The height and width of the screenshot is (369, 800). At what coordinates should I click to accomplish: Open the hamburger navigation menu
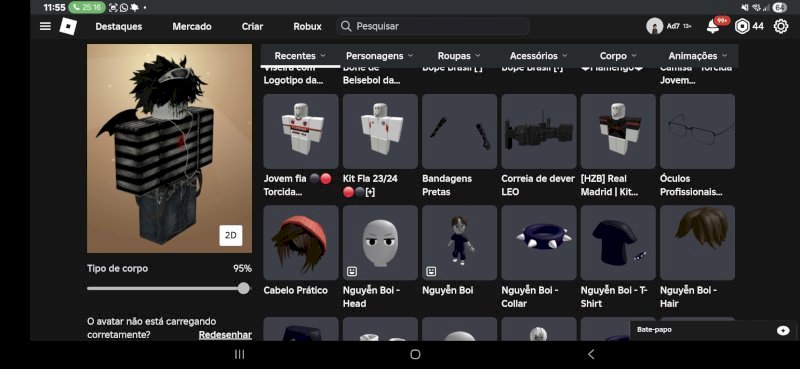45,26
